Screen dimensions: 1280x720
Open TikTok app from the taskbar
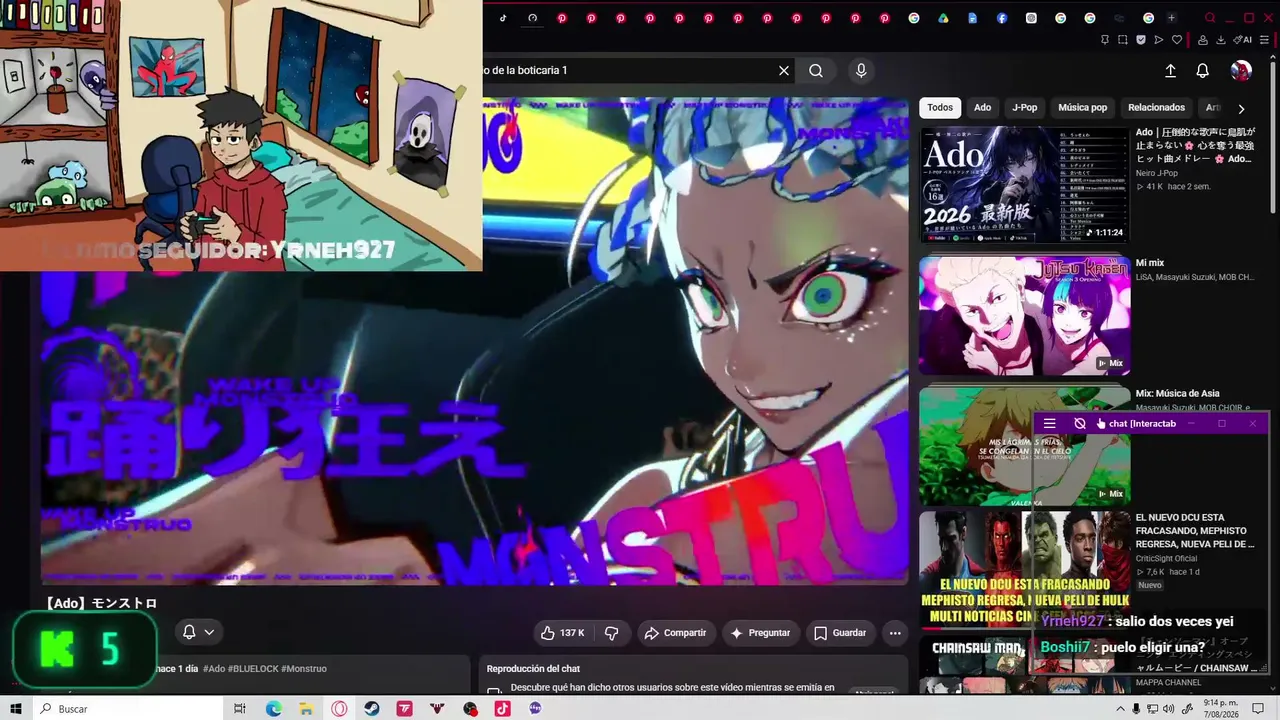click(502, 709)
